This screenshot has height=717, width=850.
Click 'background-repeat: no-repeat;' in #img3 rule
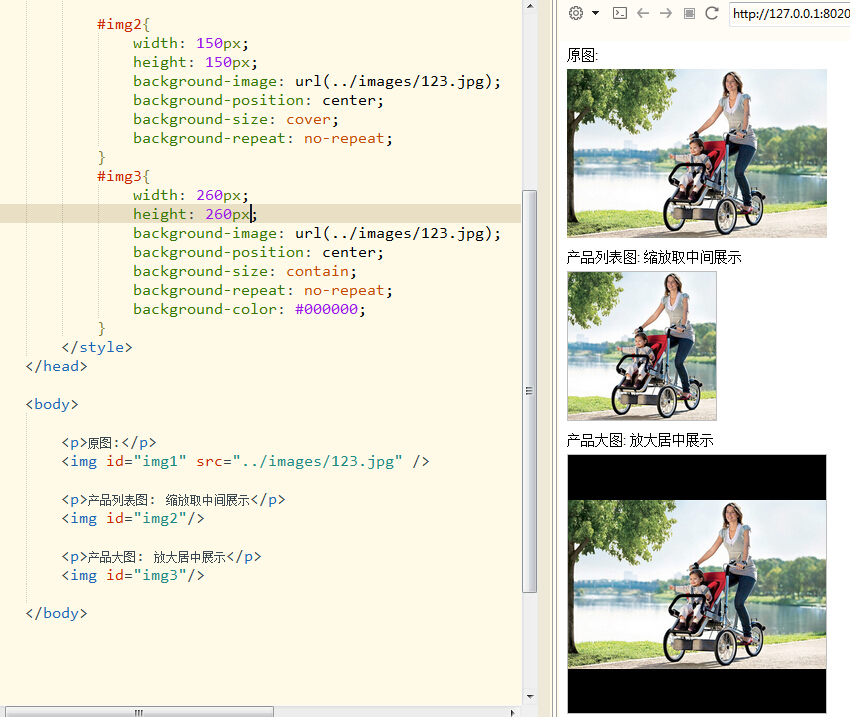click(263, 290)
